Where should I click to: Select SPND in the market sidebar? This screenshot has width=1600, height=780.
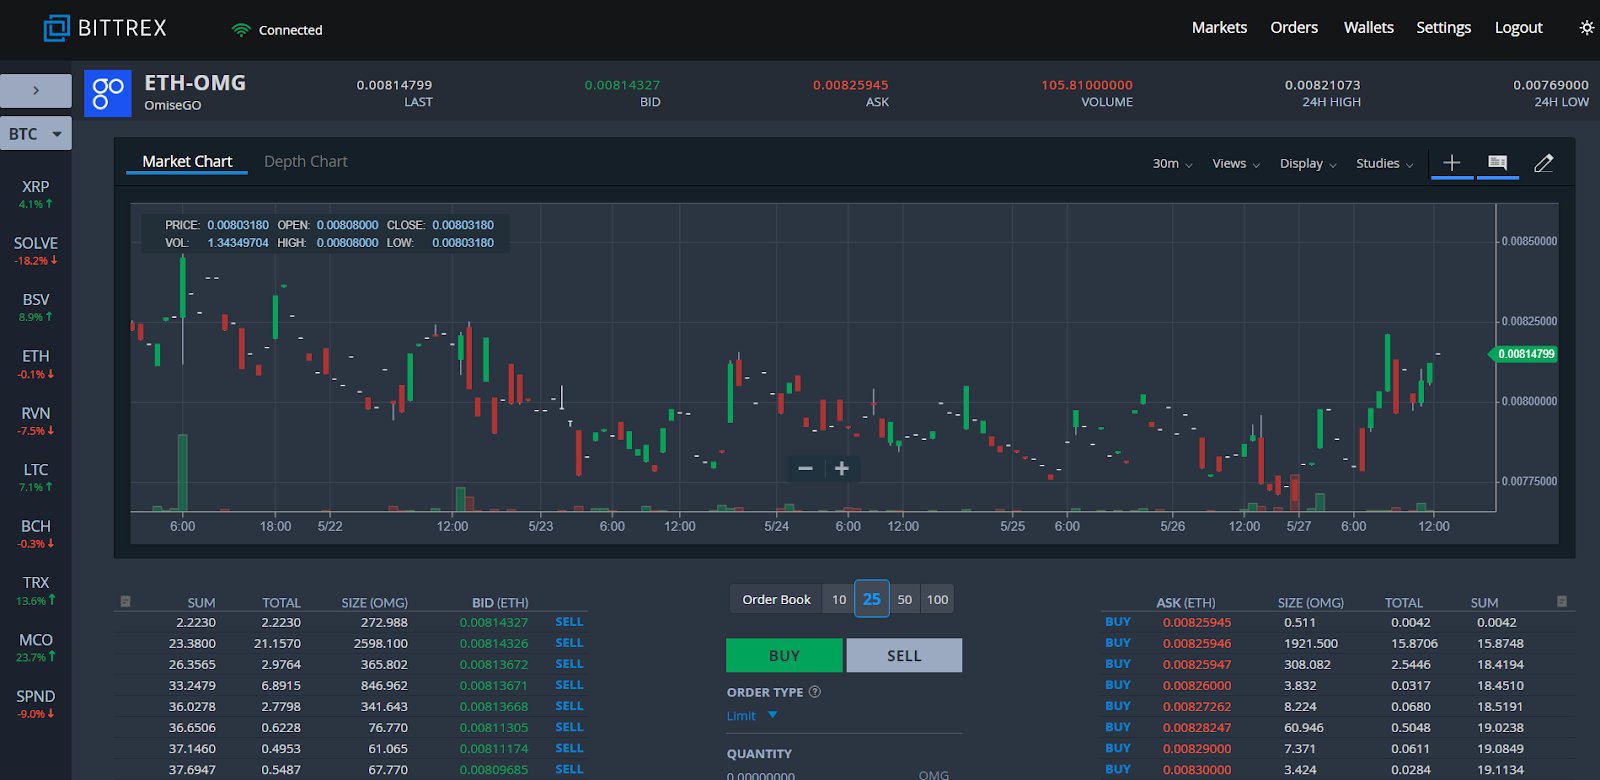point(36,703)
